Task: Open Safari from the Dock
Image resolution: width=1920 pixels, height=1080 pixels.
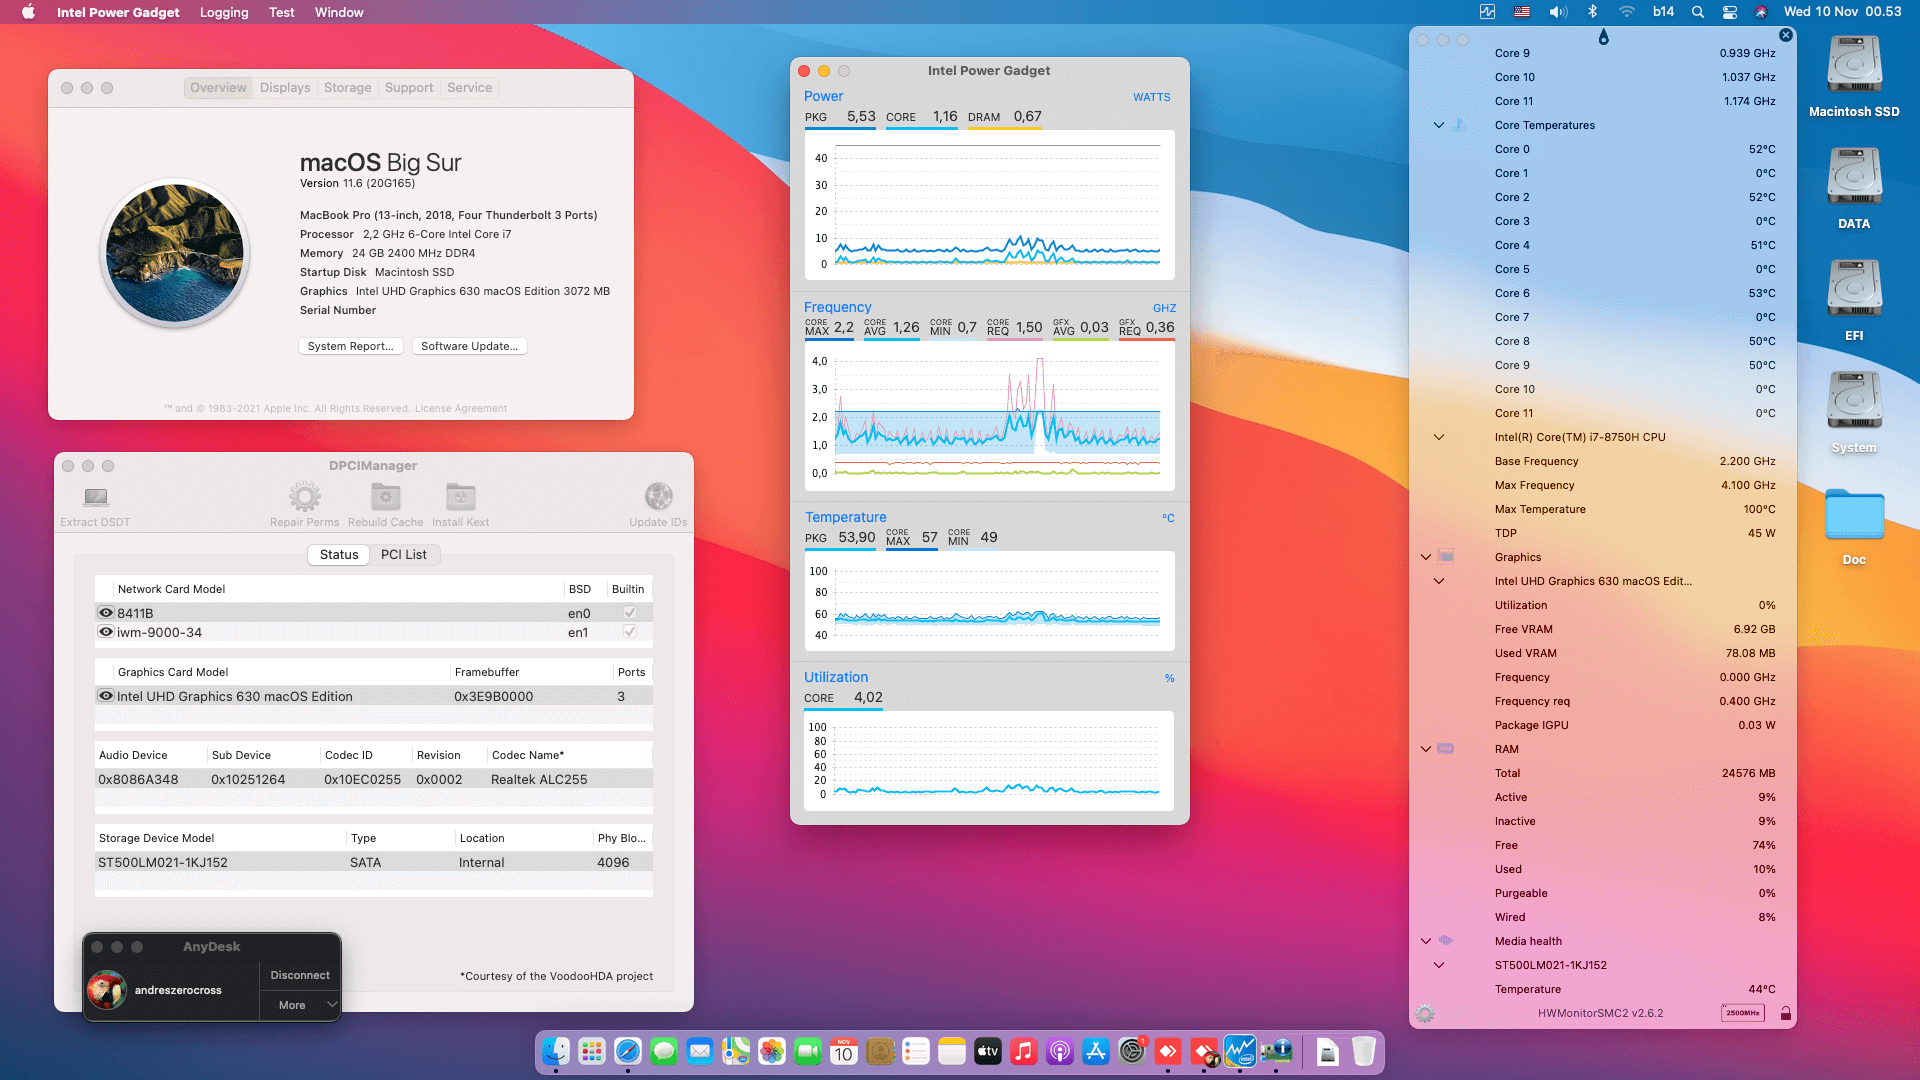Action: pos(628,1051)
